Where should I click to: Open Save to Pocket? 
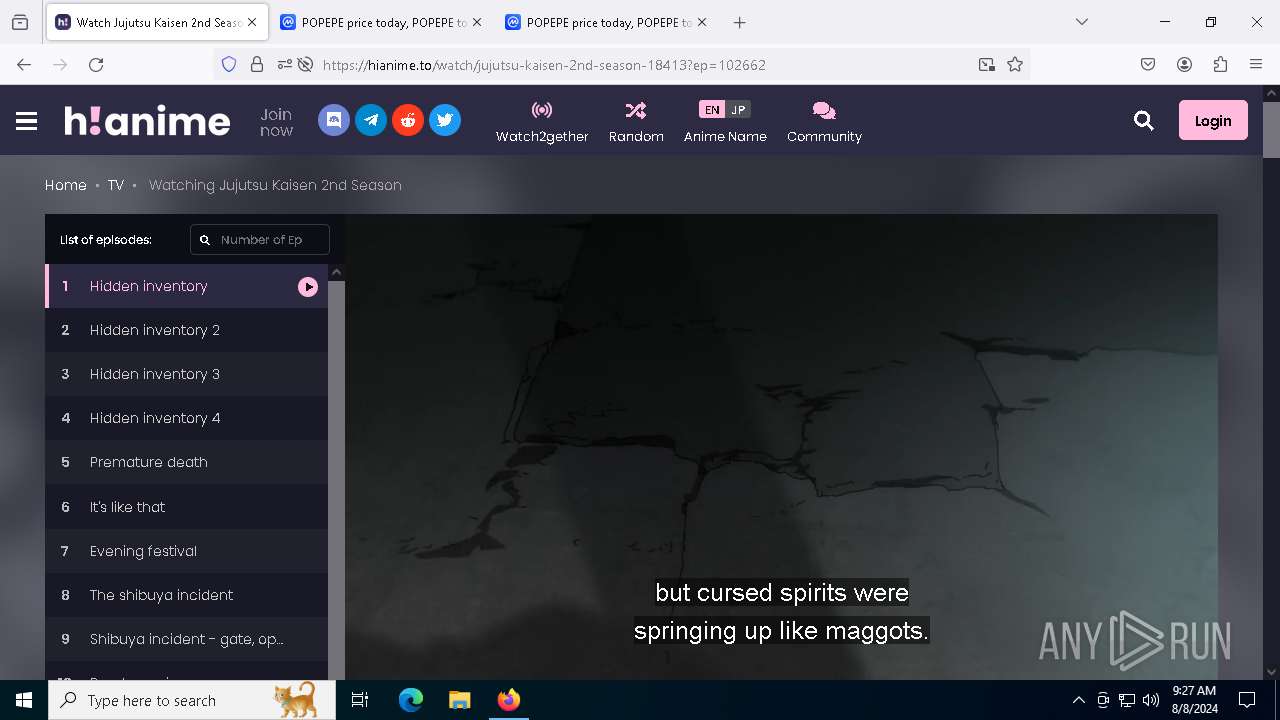1148,64
